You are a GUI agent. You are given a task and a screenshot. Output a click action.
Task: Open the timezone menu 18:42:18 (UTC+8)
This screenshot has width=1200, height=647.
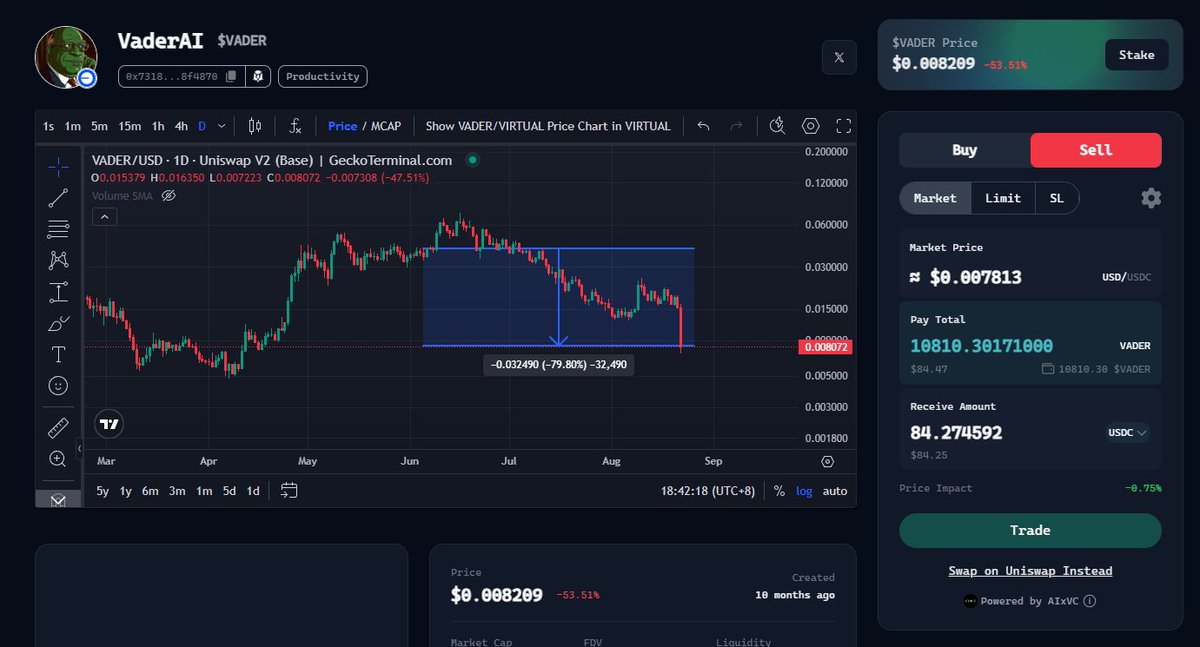708,491
